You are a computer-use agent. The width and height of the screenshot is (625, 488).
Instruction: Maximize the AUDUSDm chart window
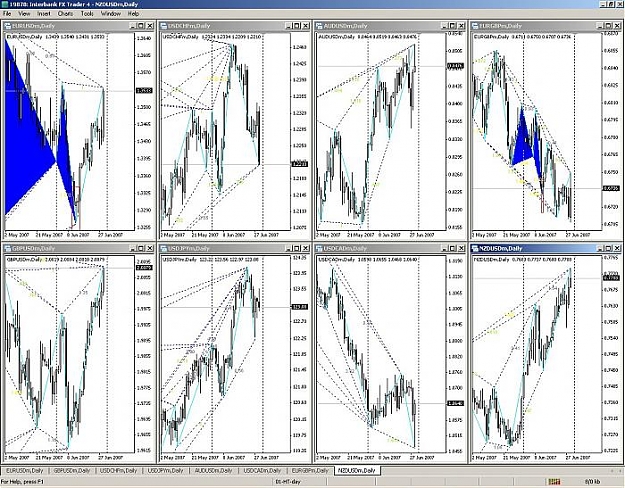(x=452, y=26)
